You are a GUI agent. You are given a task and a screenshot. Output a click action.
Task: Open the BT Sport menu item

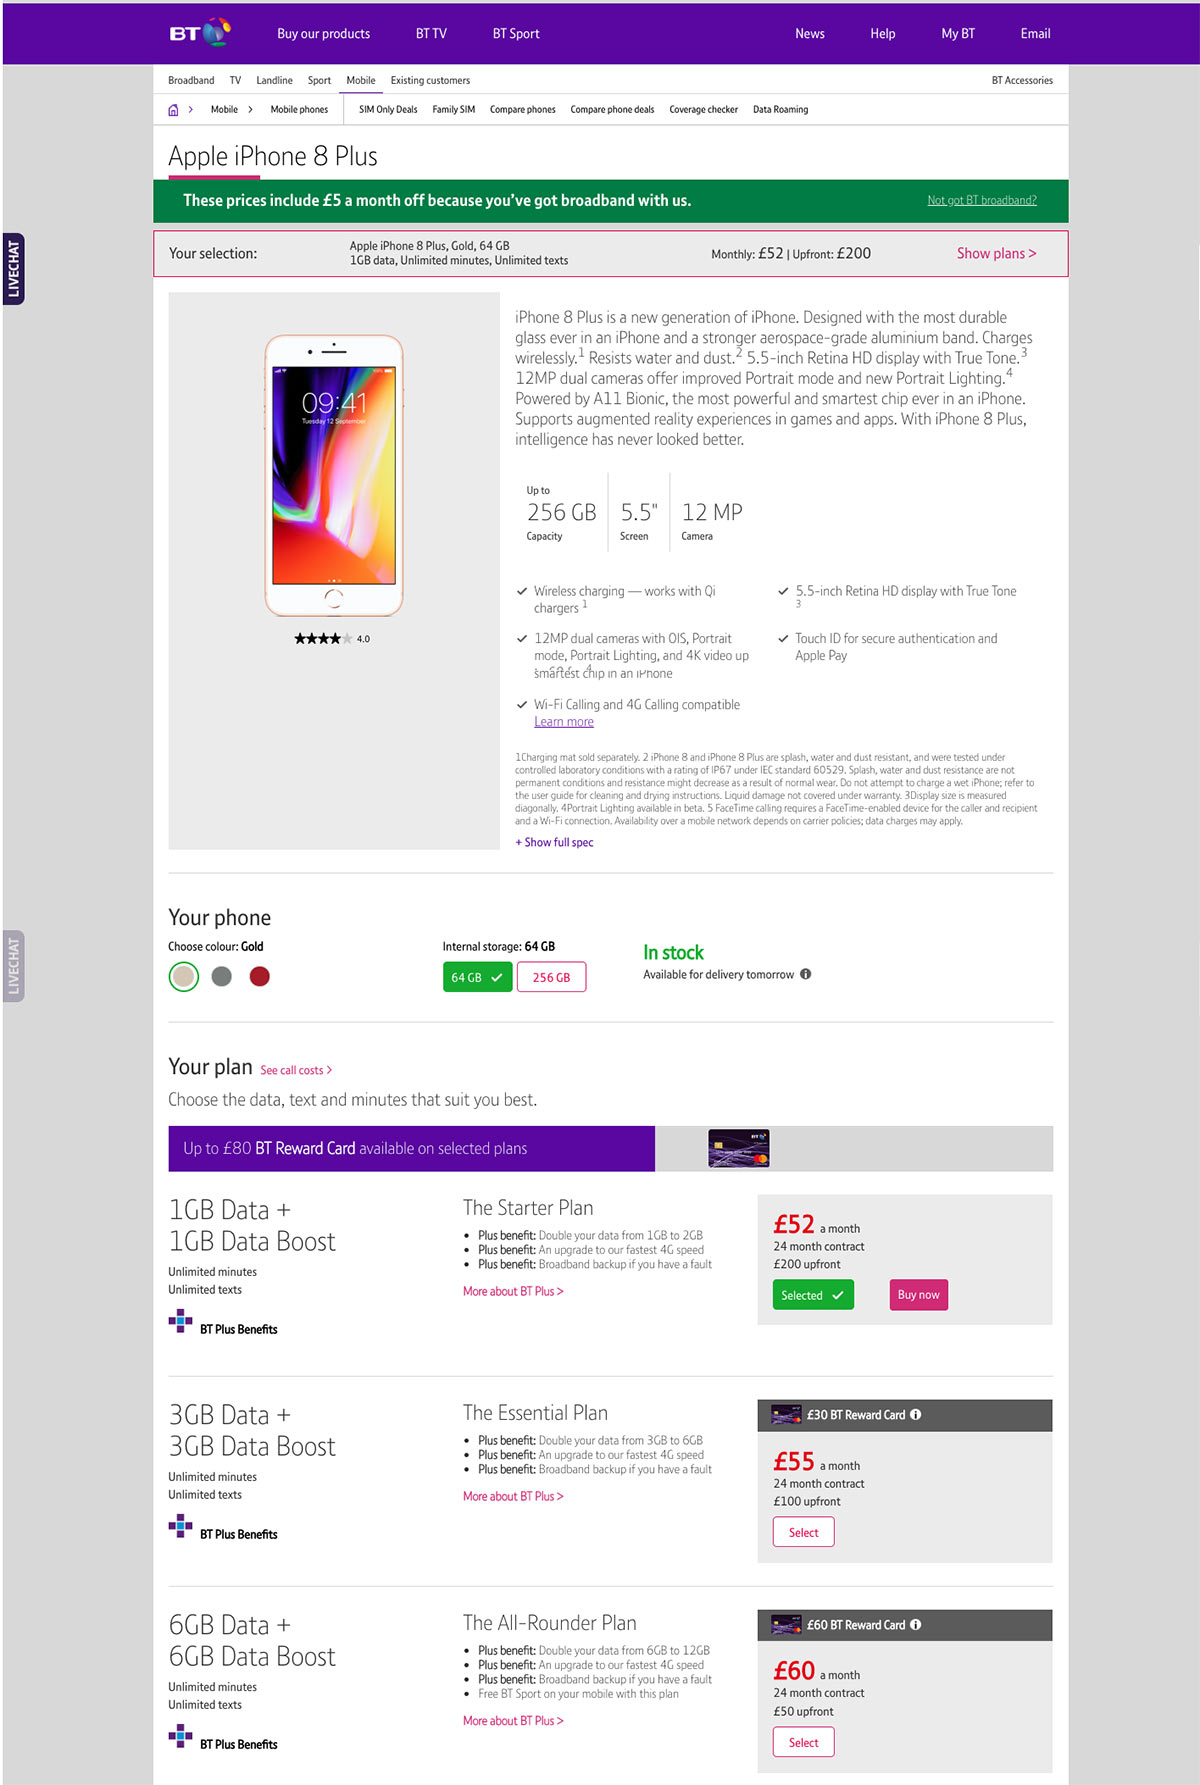(x=516, y=33)
